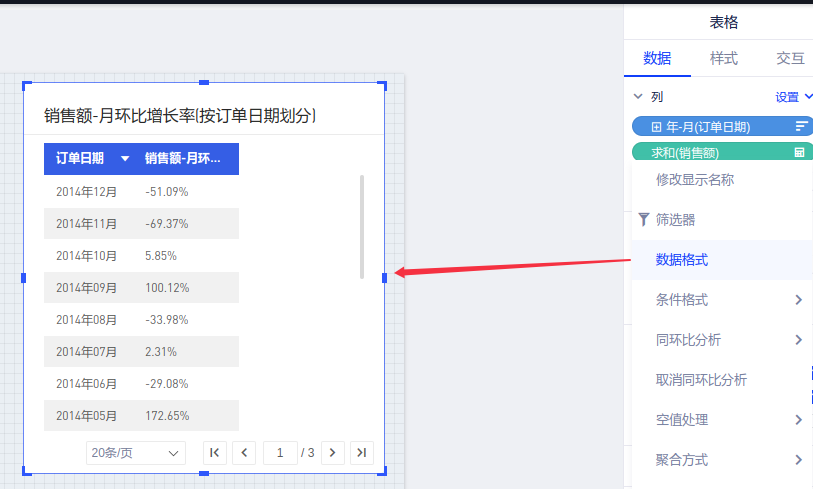813x489 pixels.
Task: Open the 设置 dropdown in 列 section
Action: point(794,97)
